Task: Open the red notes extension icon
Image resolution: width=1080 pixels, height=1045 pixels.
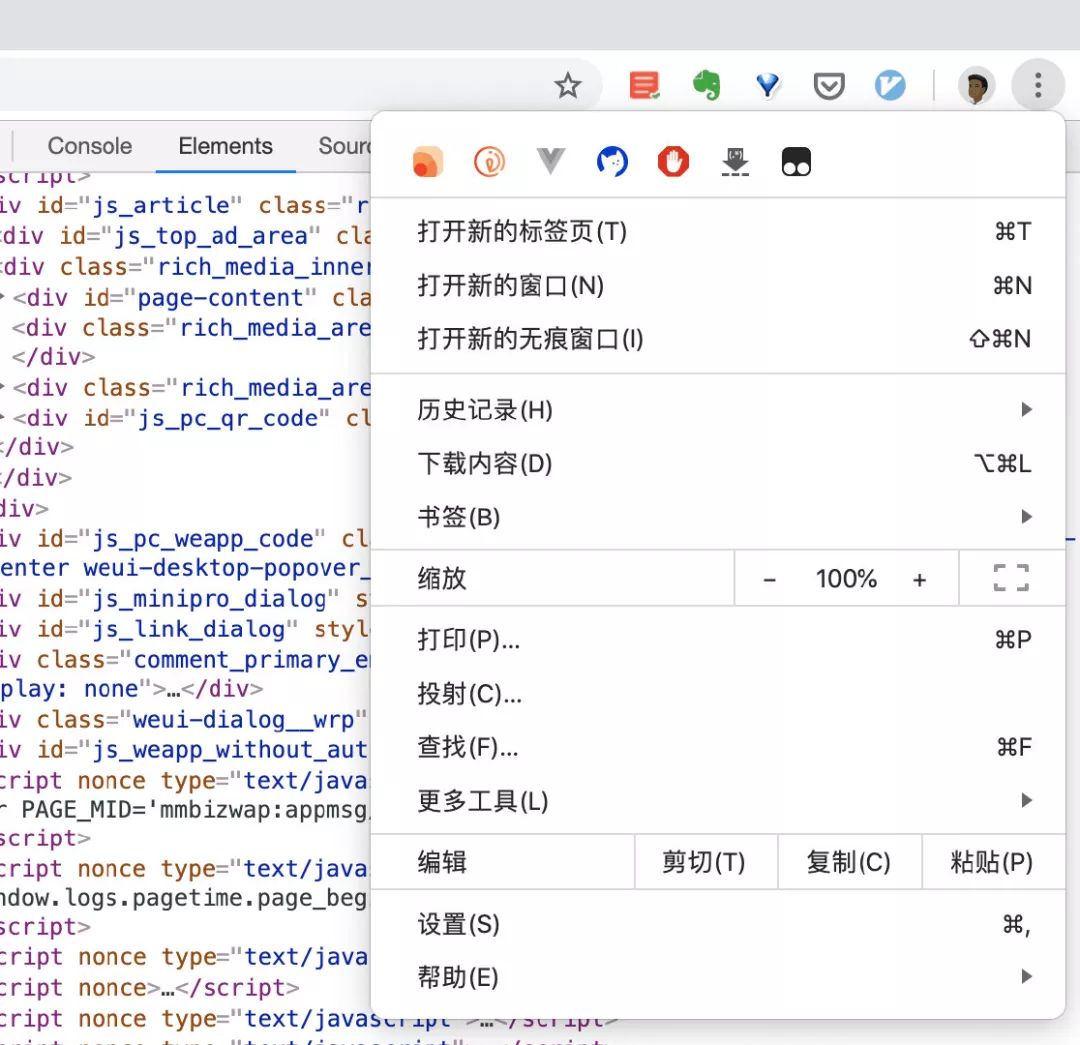Action: pyautogui.click(x=644, y=85)
